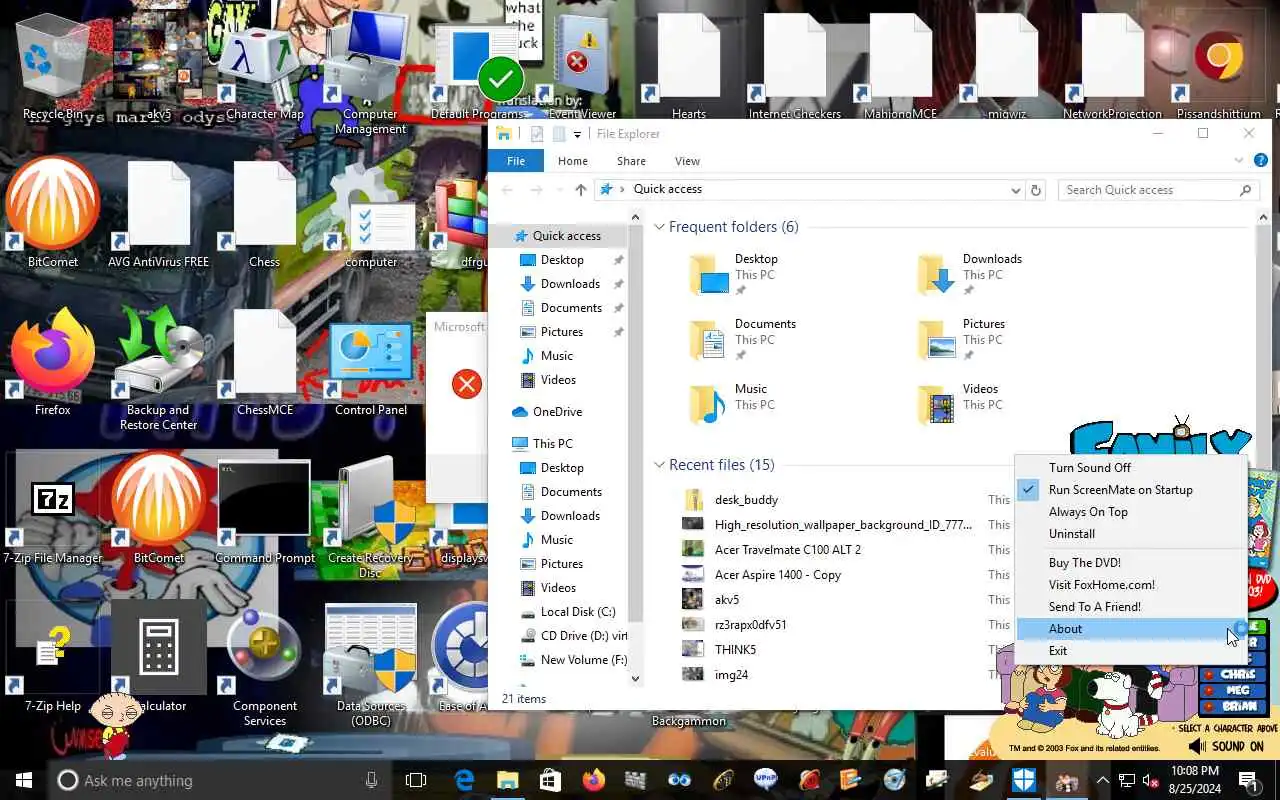
Task: Toggle Run ScreenMate on Startup option
Action: coord(1131,490)
